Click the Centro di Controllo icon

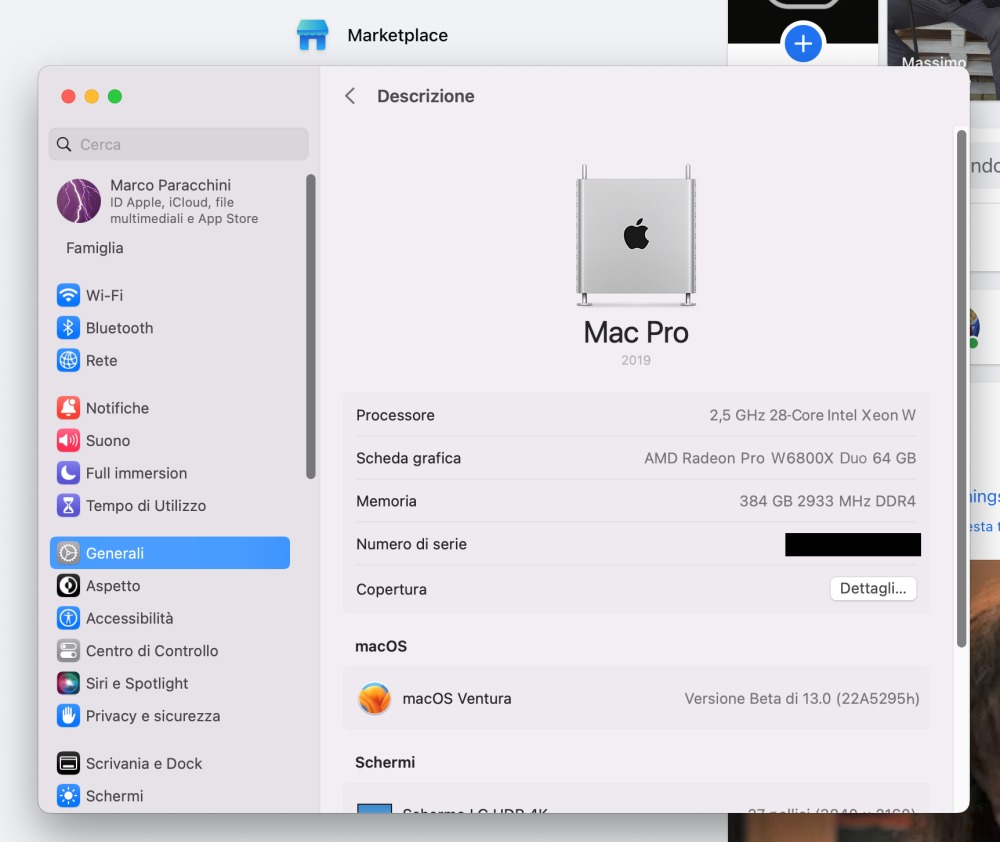click(68, 651)
